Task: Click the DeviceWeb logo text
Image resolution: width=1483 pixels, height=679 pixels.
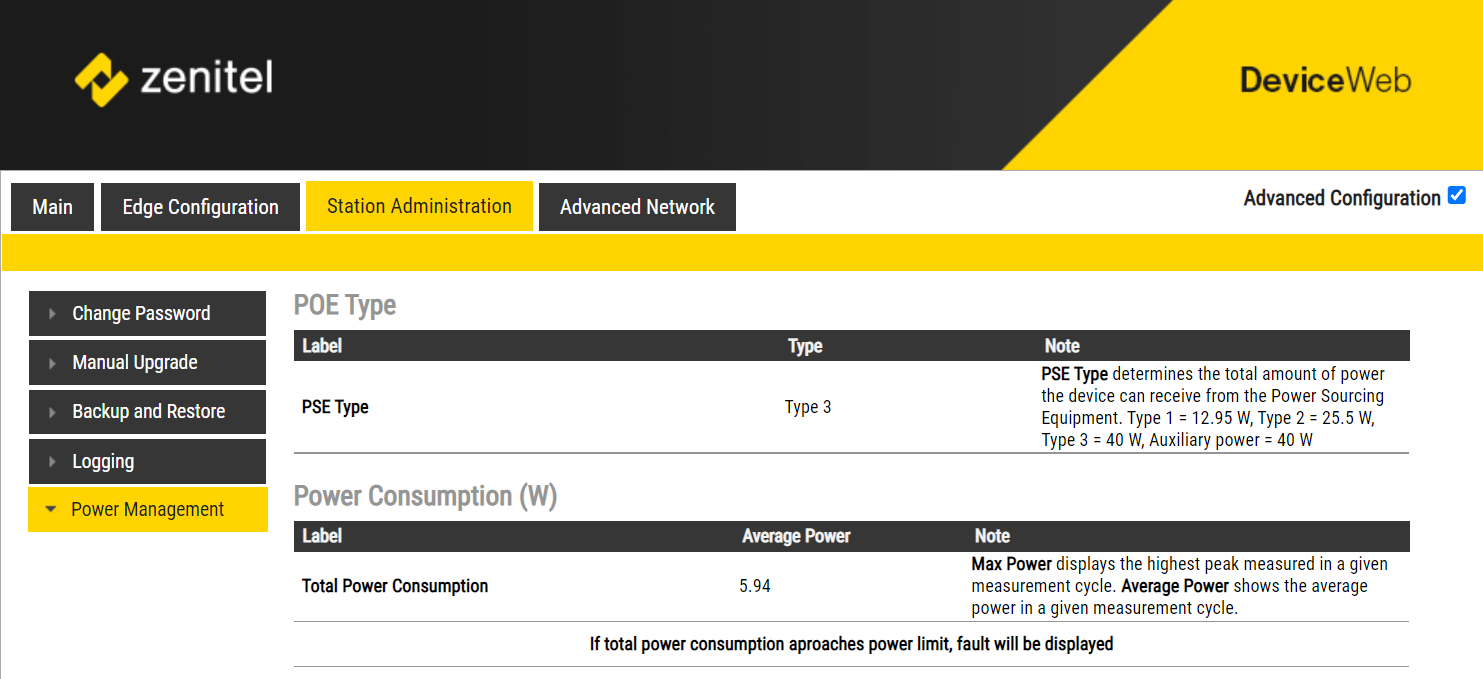Action: [1325, 80]
